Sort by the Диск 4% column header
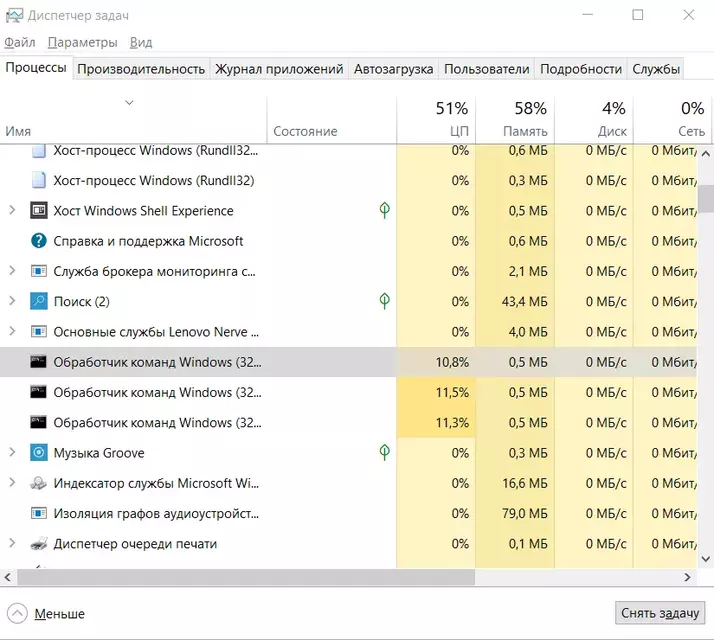 (594, 119)
